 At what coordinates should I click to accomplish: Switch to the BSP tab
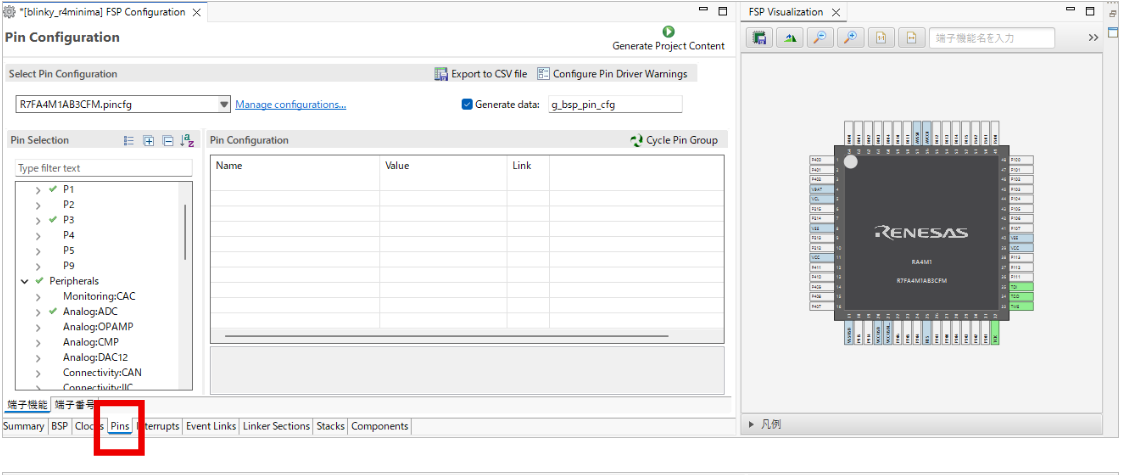[x=59, y=426]
